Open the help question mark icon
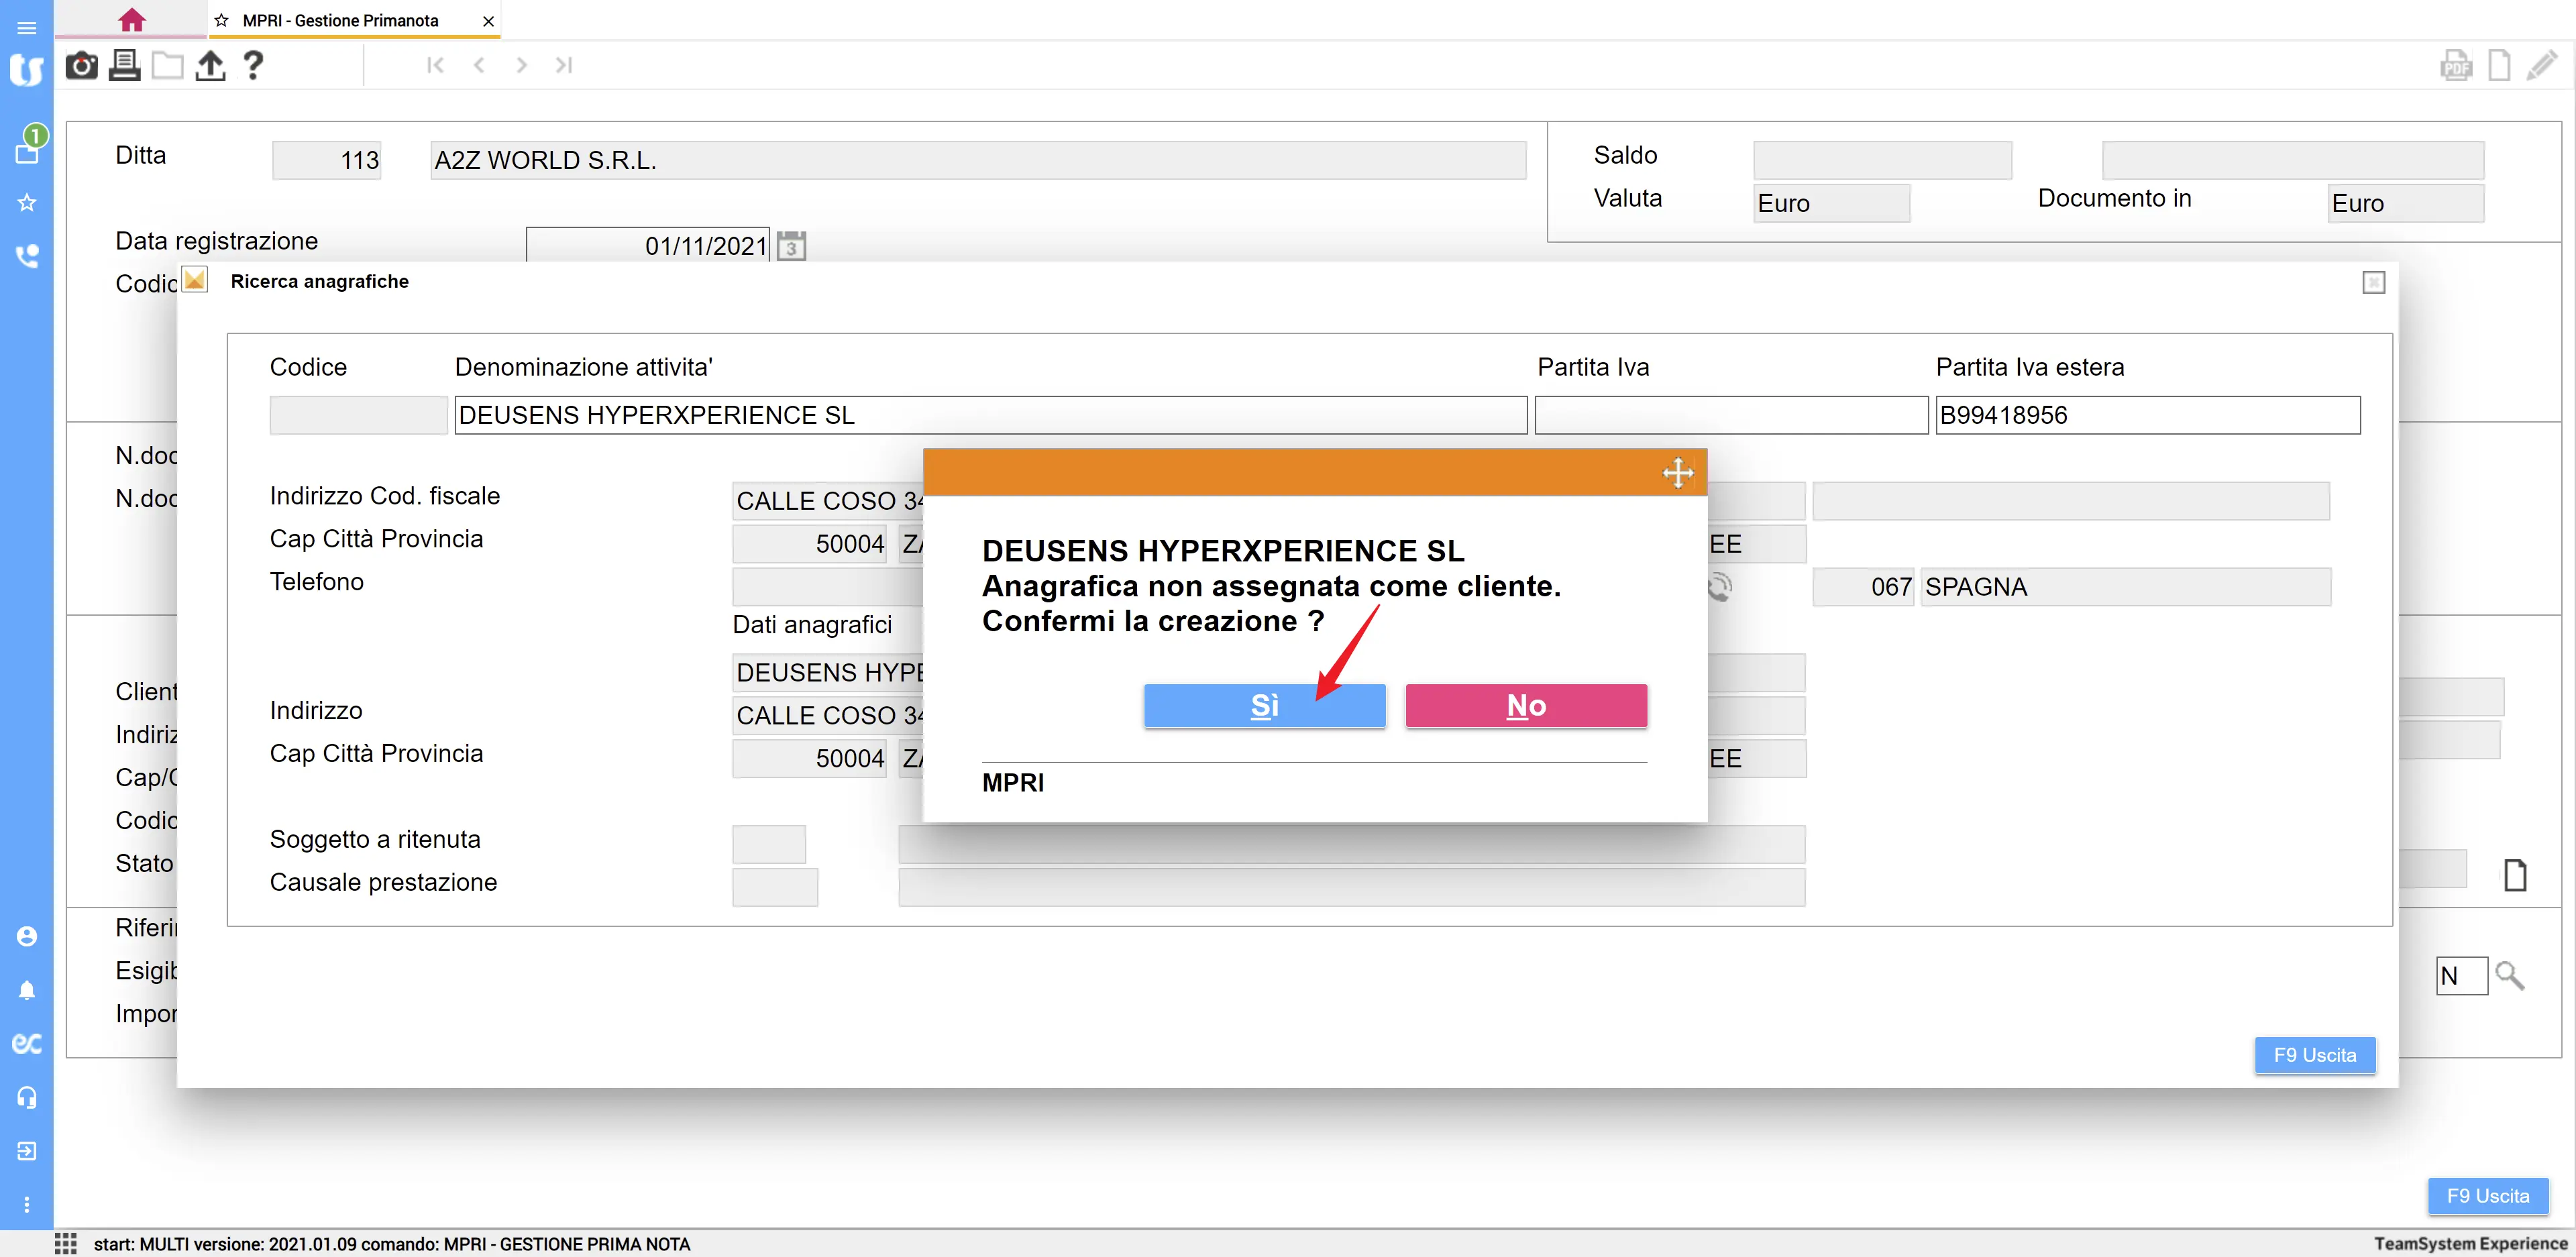2576x1257 pixels. pyautogui.click(x=253, y=66)
